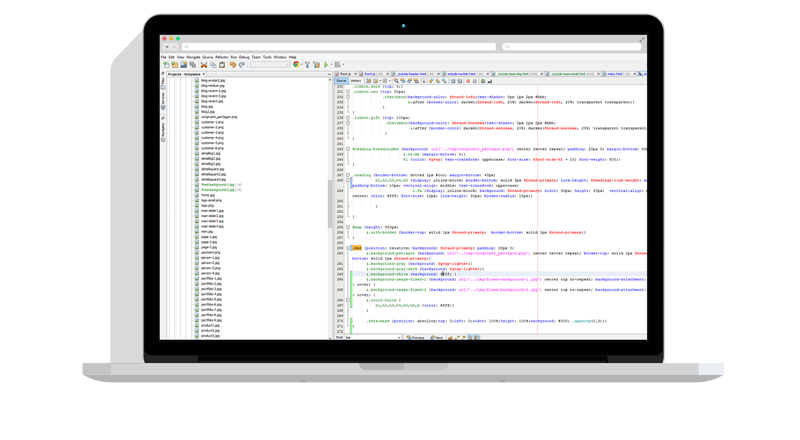Click the browser back navigation button

click(x=166, y=46)
